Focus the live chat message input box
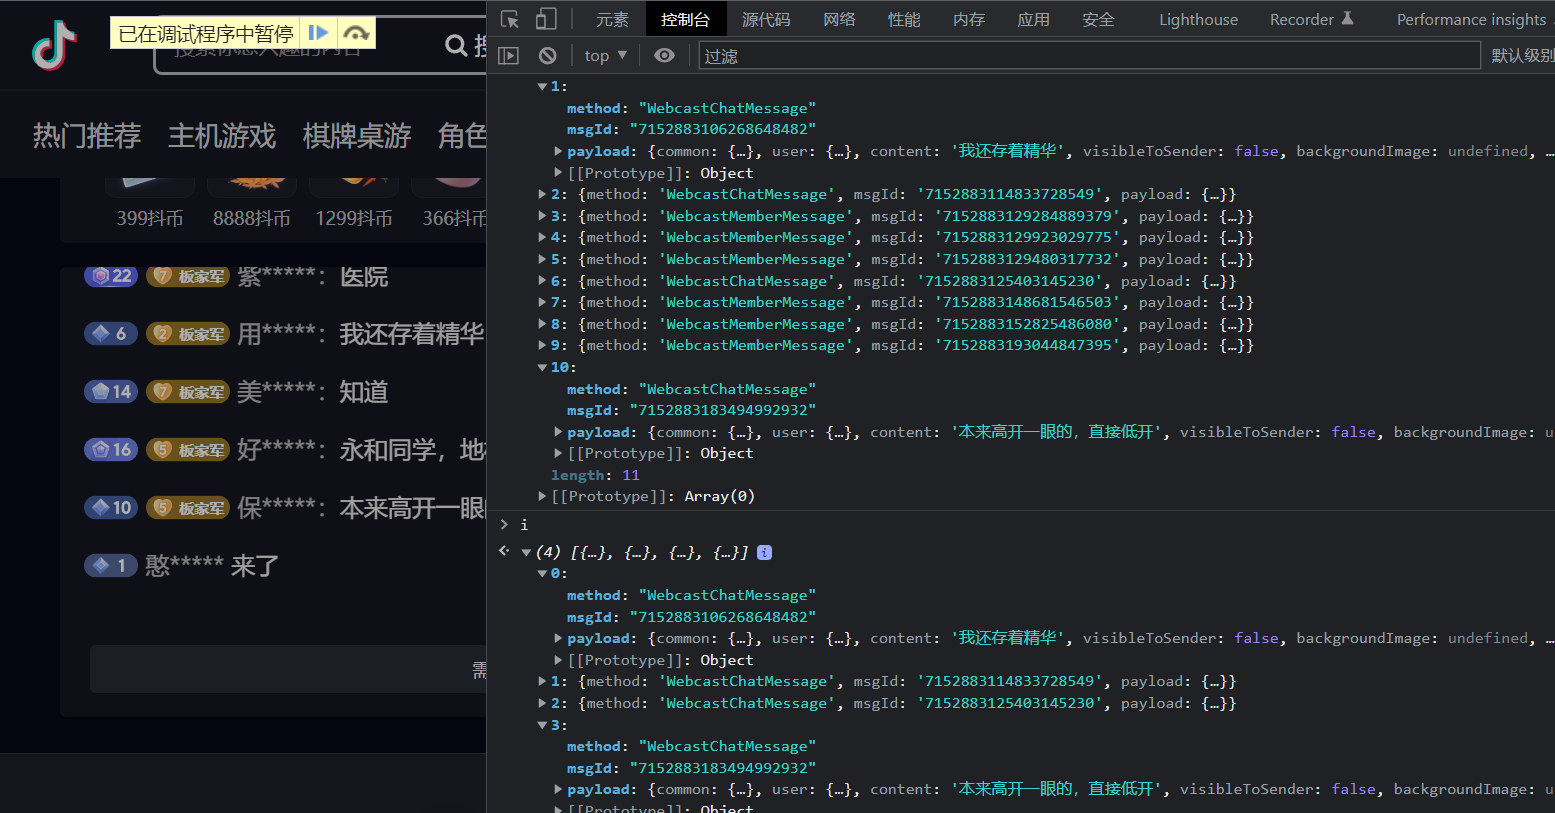This screenshot has width=1555, height=813. pyautogui.click(x=288, y=669)
